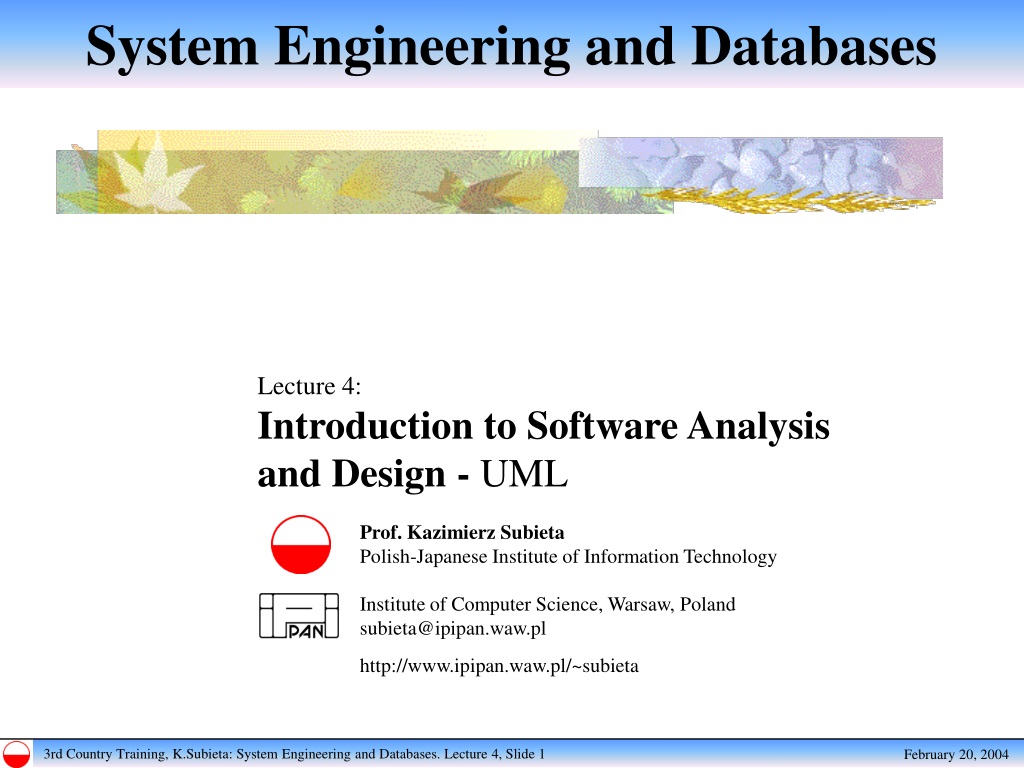Click the 'and Design - UML' line
1024x768 pixels.
[x=412, y=474]
